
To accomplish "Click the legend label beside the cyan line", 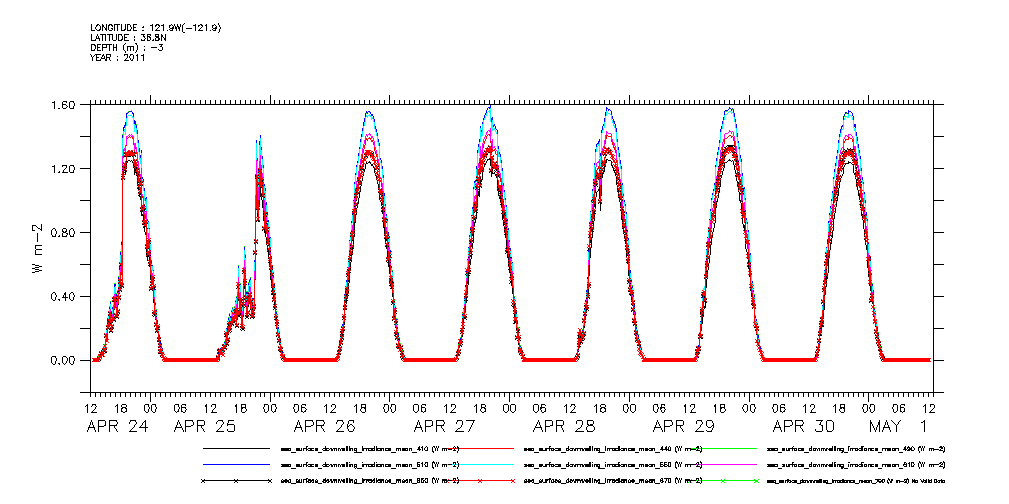I will (x=613, y=464).
